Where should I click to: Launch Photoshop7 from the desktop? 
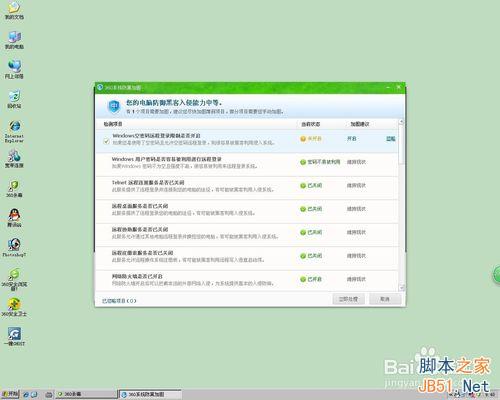point(14,248)
